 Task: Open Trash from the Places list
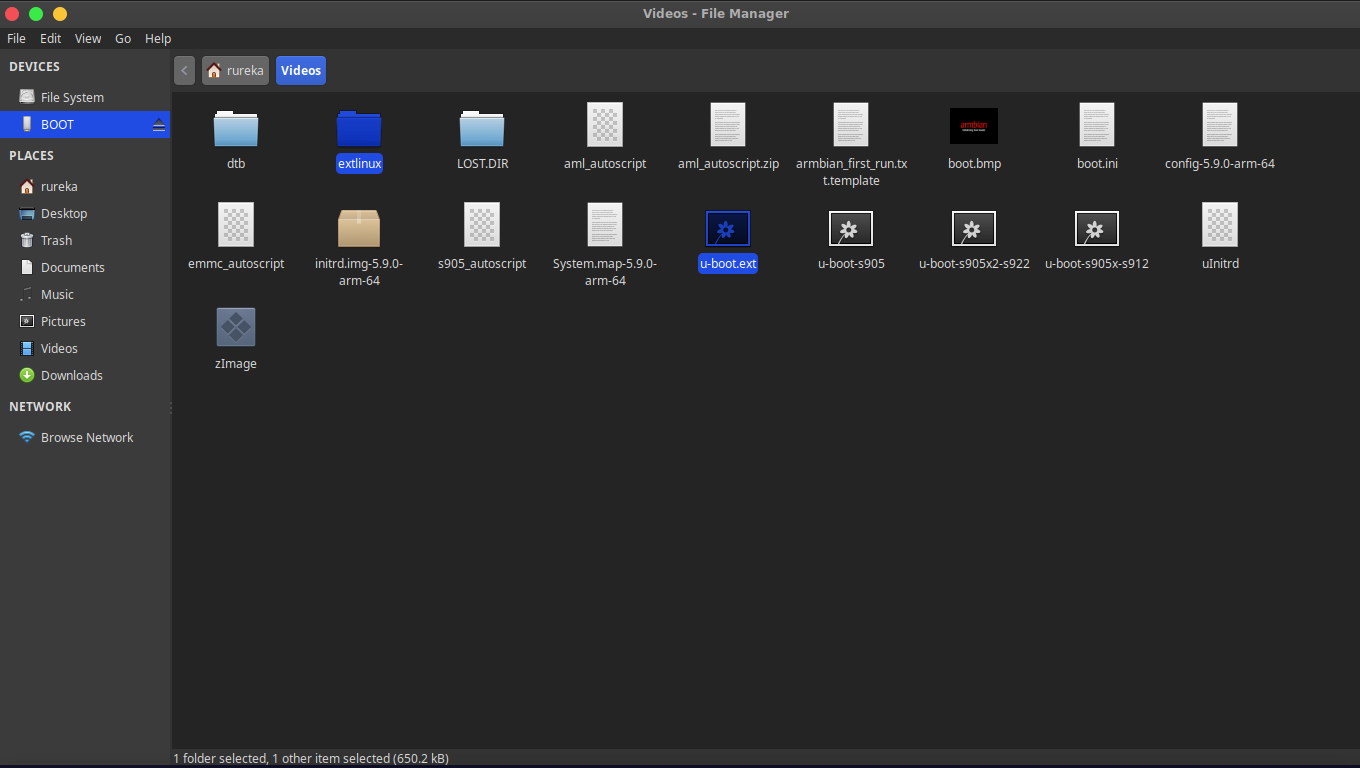click(56, 241)
